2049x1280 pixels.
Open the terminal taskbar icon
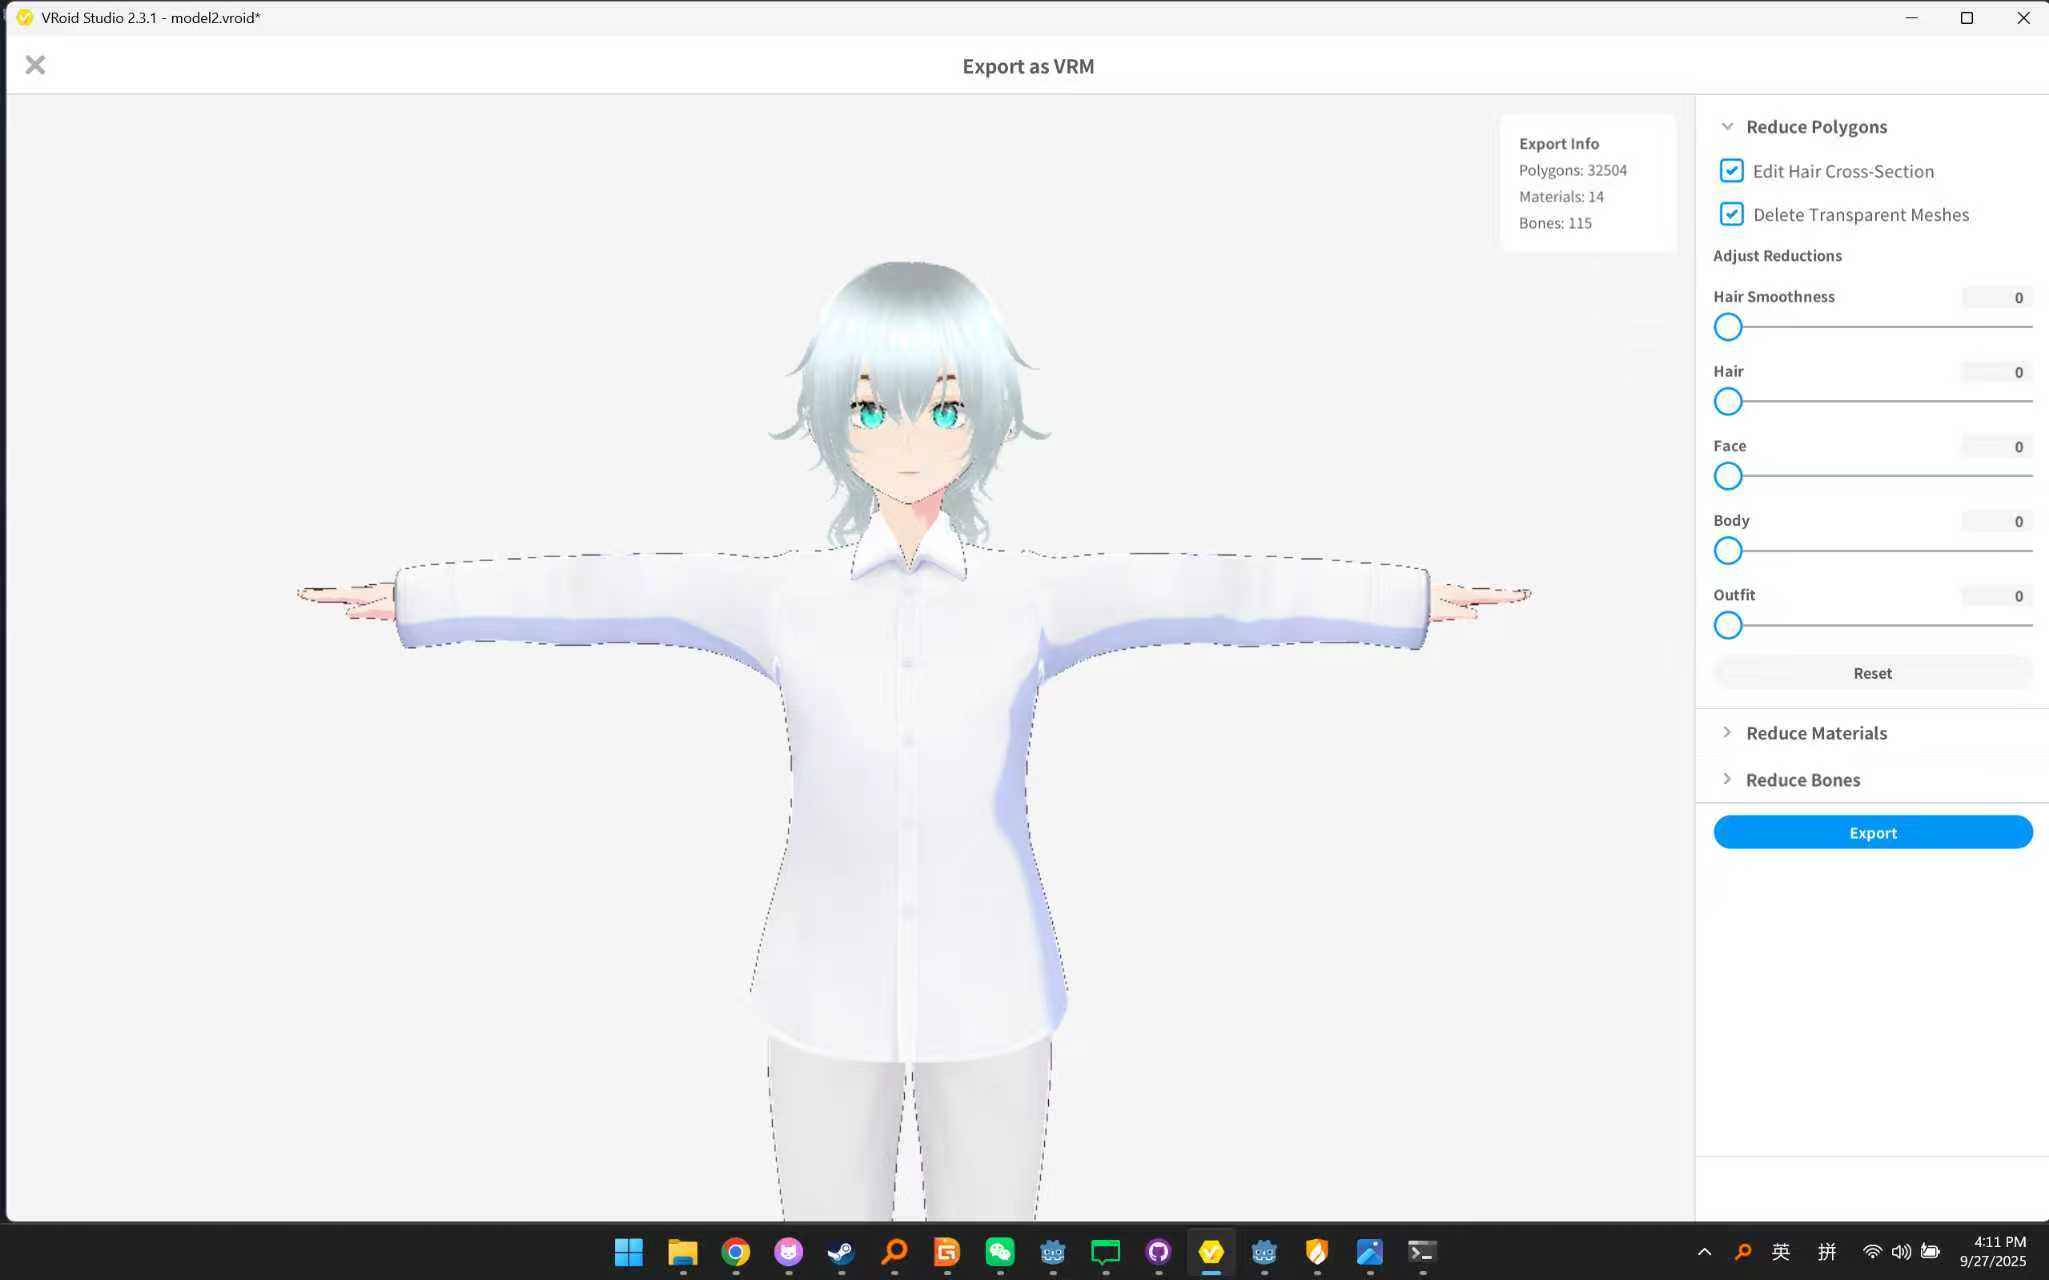coord(1422,1252)
